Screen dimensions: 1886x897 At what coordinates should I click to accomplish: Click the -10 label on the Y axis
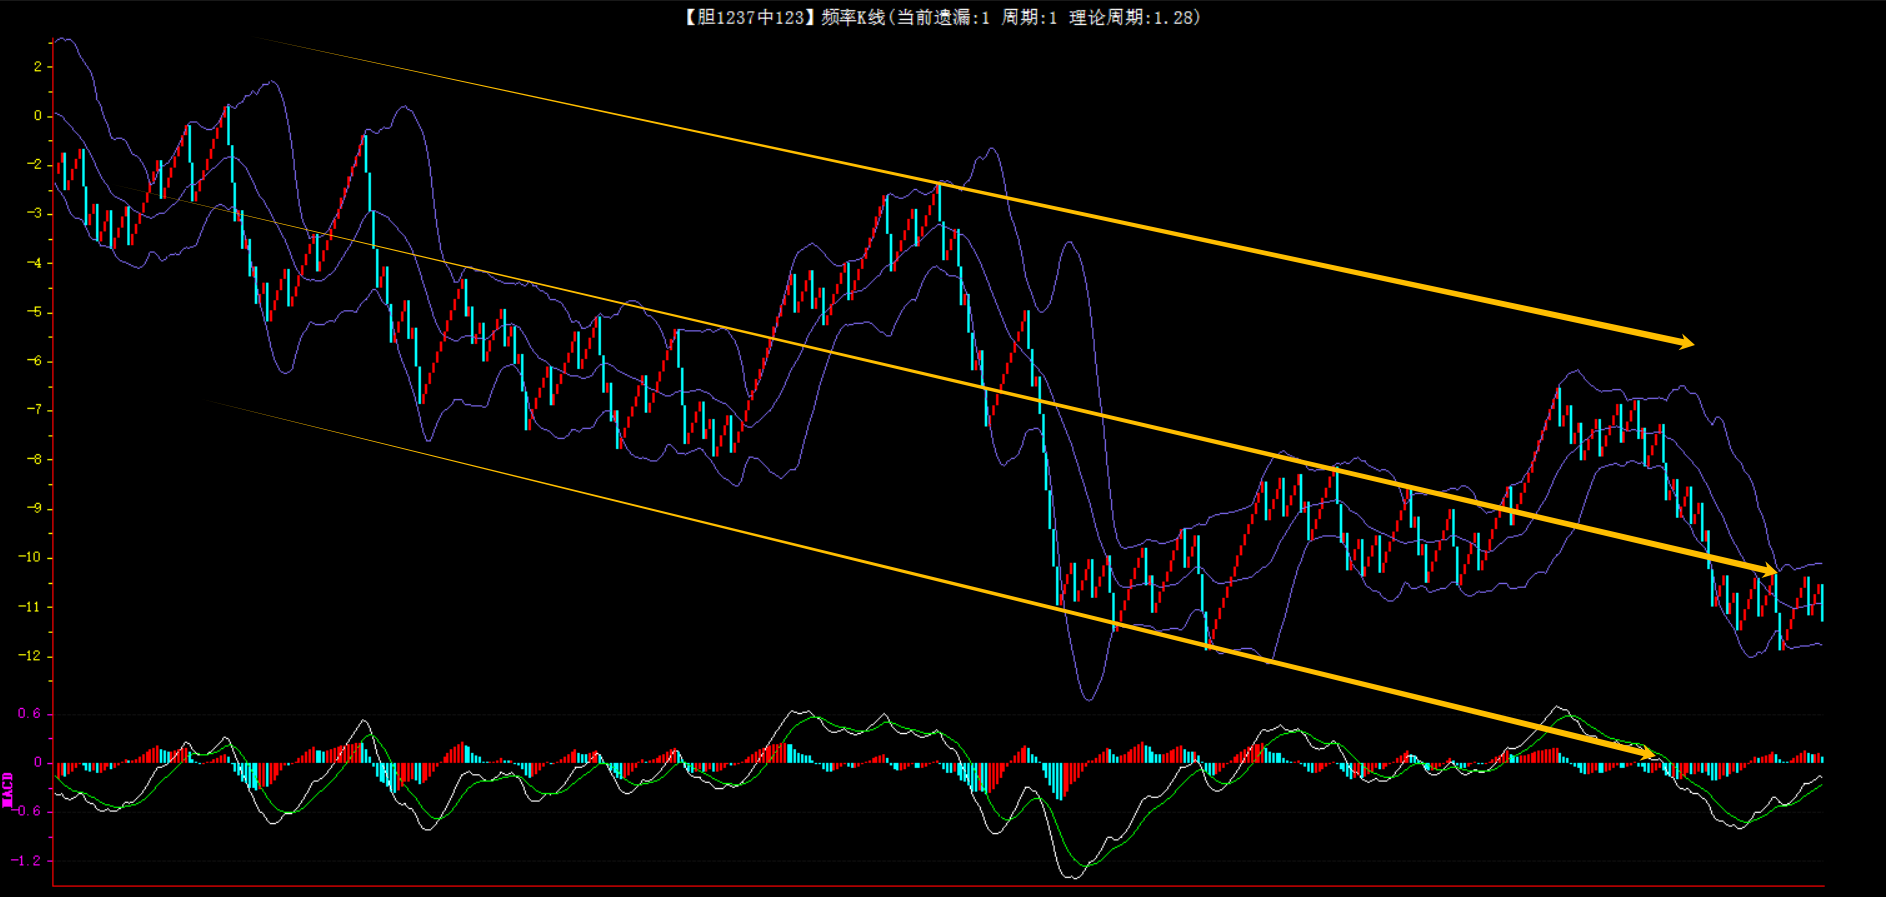click(x=30, y=557)
